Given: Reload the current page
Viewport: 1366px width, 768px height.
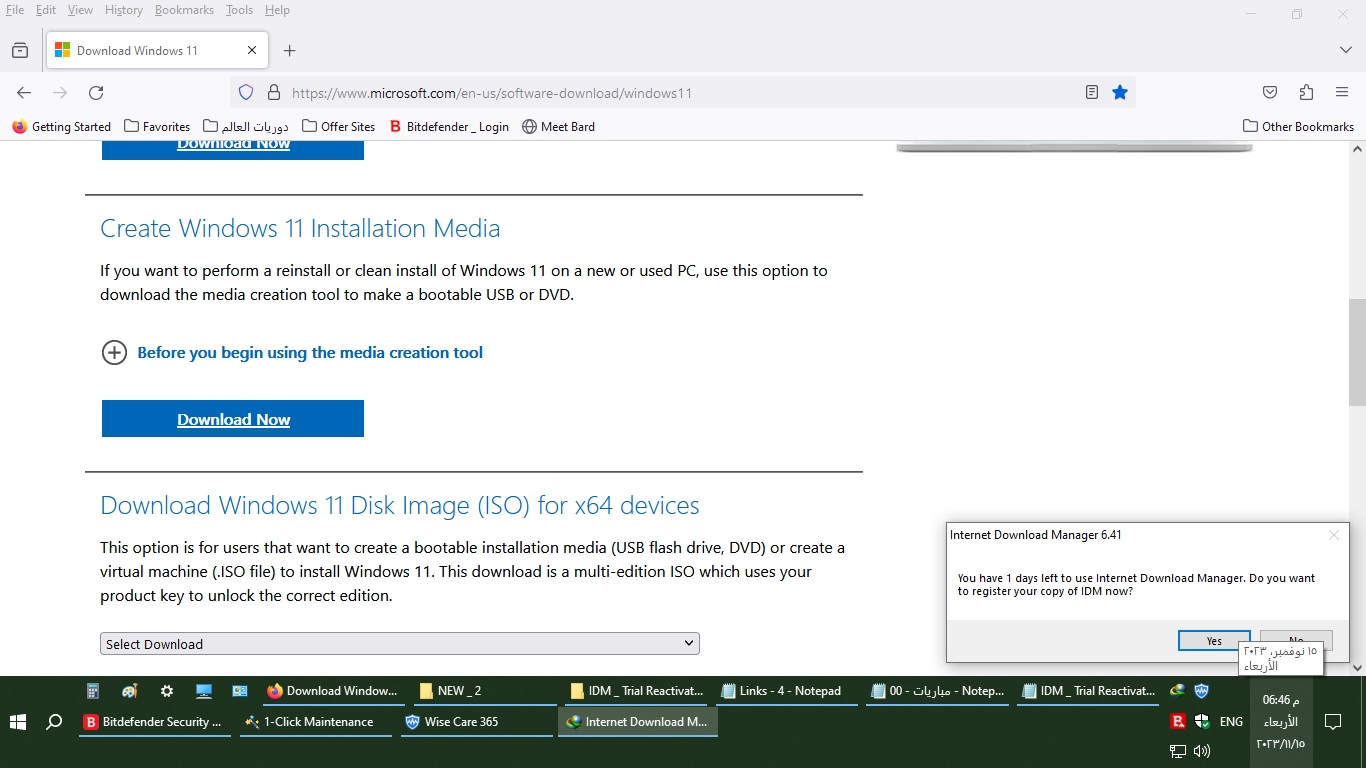Looking at the screenshot, I should tap(96, 93).
